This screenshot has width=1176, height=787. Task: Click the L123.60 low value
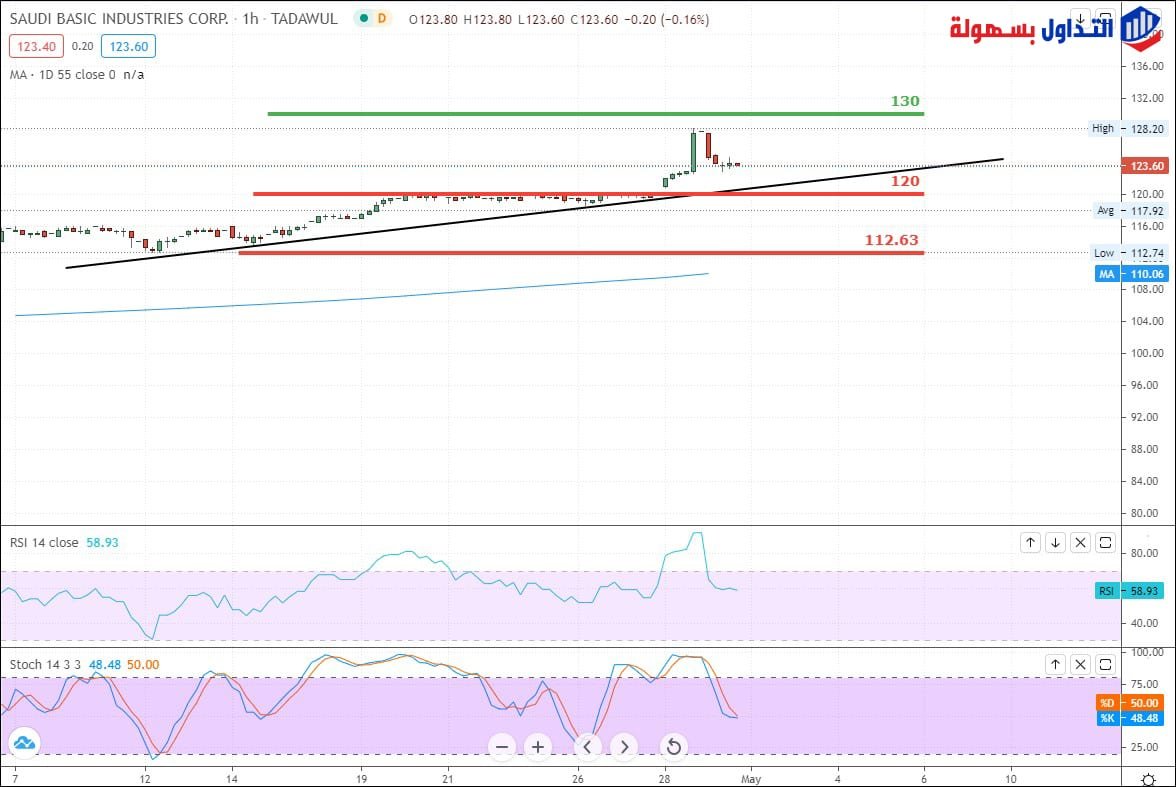[541, 20]
